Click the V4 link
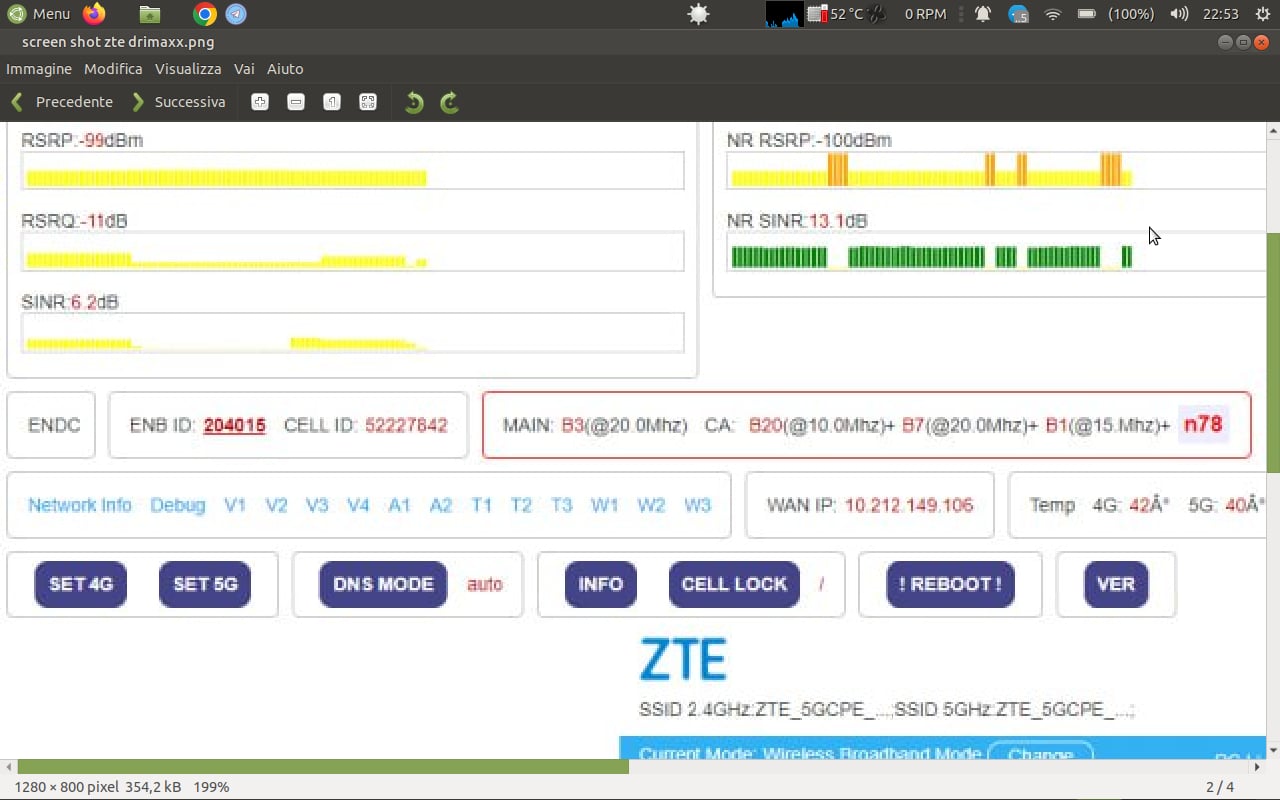1280x800 pixels. (358, 505)
